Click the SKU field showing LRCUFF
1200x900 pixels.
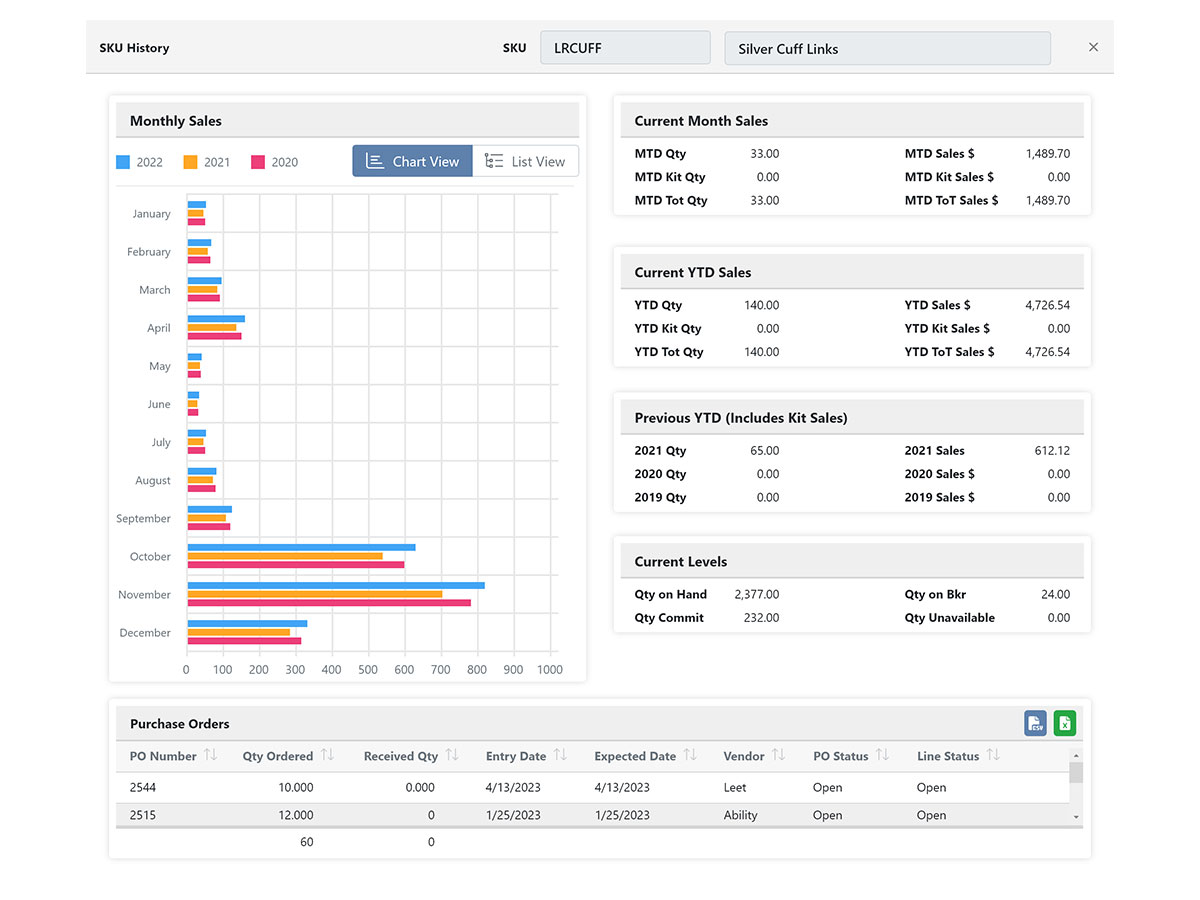625,47
